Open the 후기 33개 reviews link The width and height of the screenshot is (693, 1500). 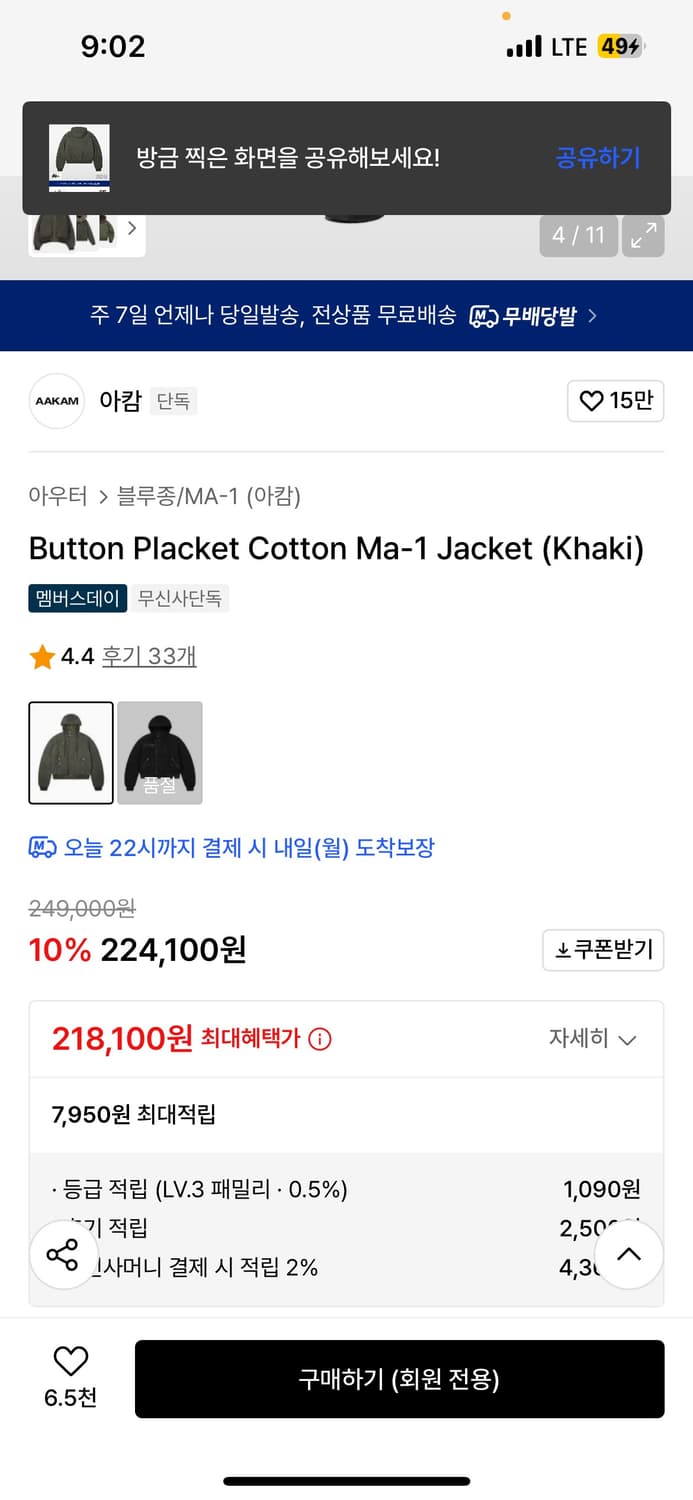pyautogui.click(x=148, y=657)
